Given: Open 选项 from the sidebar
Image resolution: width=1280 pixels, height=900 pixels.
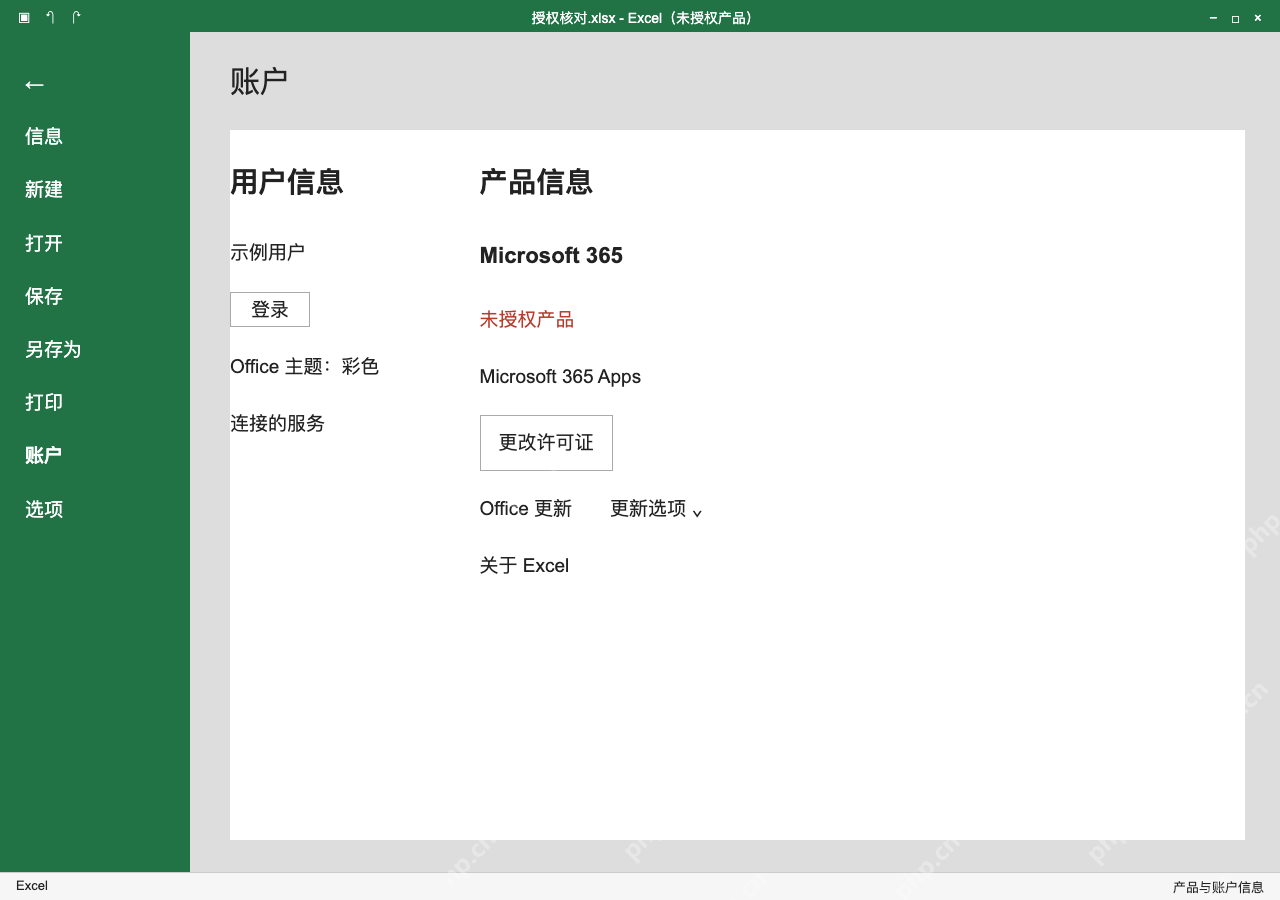Looking at the screenshot, I should pos(44,509).
